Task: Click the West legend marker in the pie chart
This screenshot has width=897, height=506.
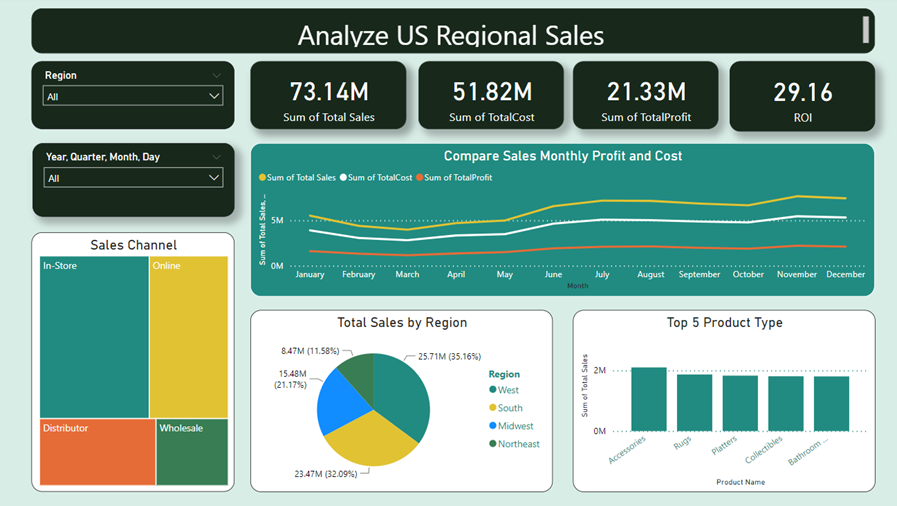Action: coord(493,390)
